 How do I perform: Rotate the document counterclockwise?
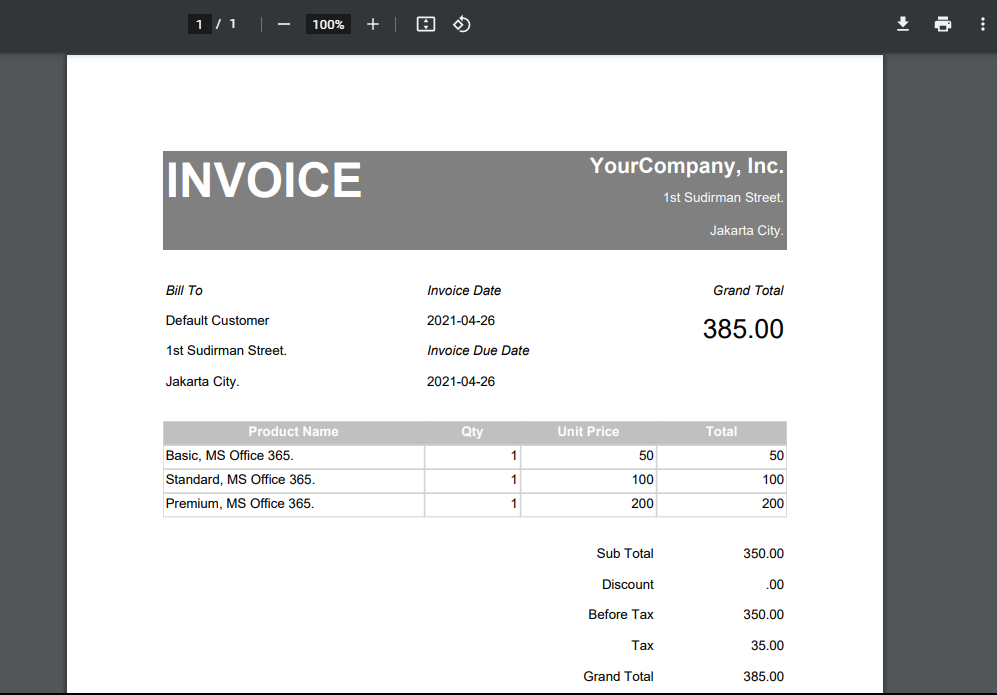click(x=461, y=24)
